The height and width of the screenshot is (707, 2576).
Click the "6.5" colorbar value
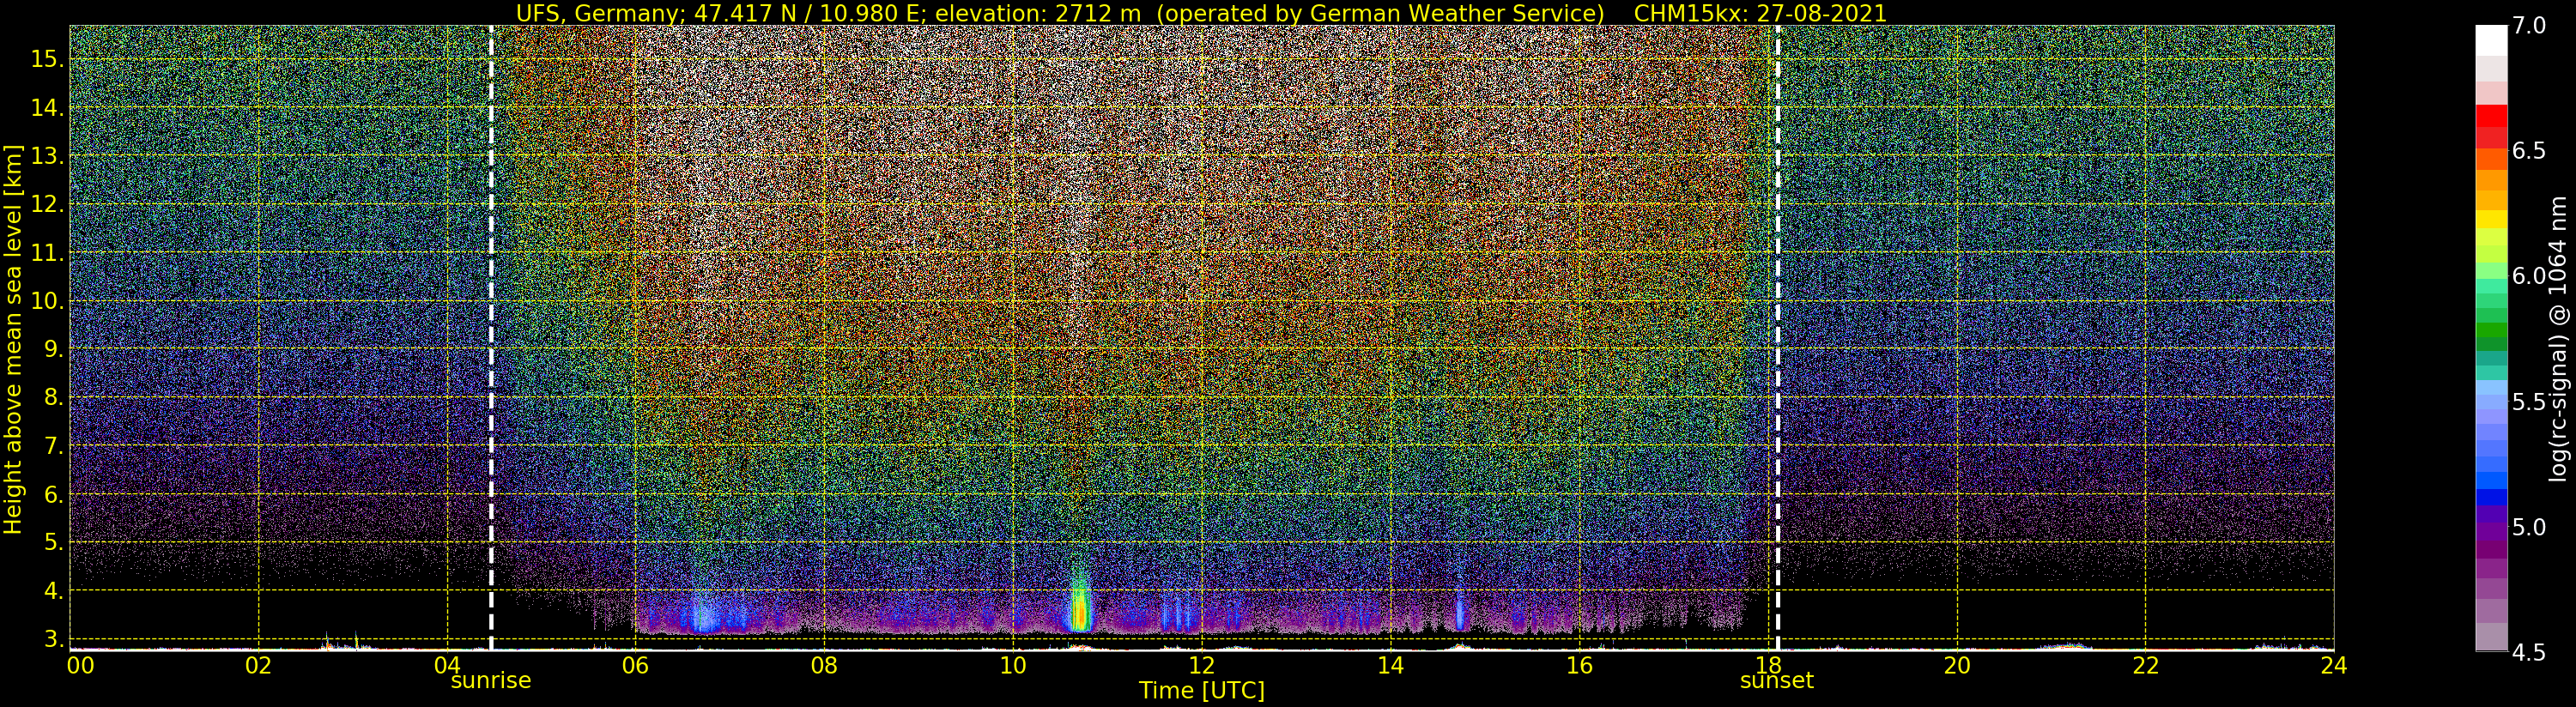[x=2529, y=151]
